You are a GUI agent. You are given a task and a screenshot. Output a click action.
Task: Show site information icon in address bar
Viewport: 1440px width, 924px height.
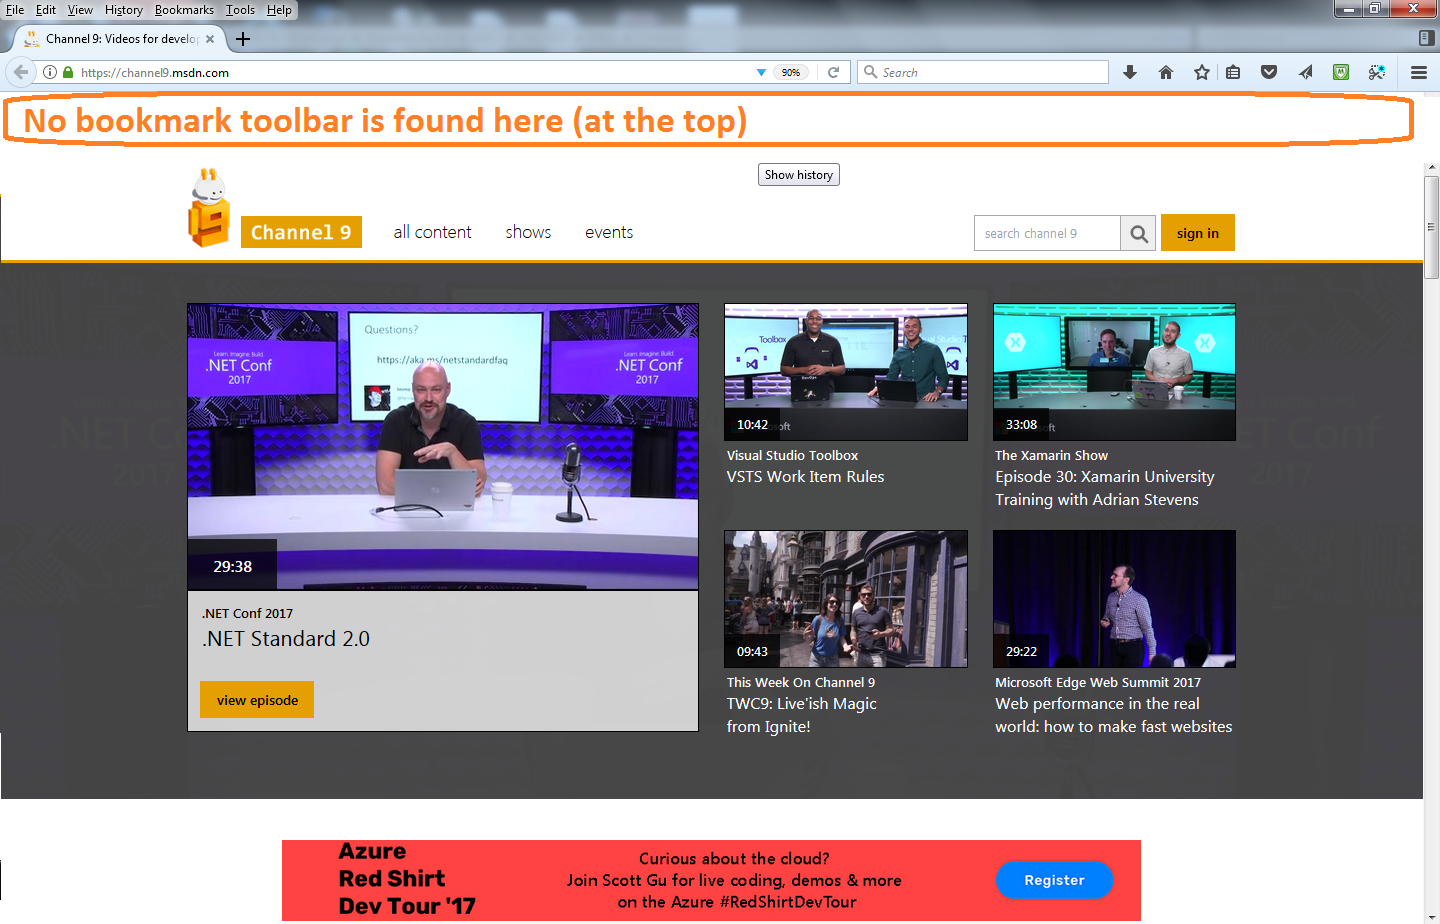50,72
